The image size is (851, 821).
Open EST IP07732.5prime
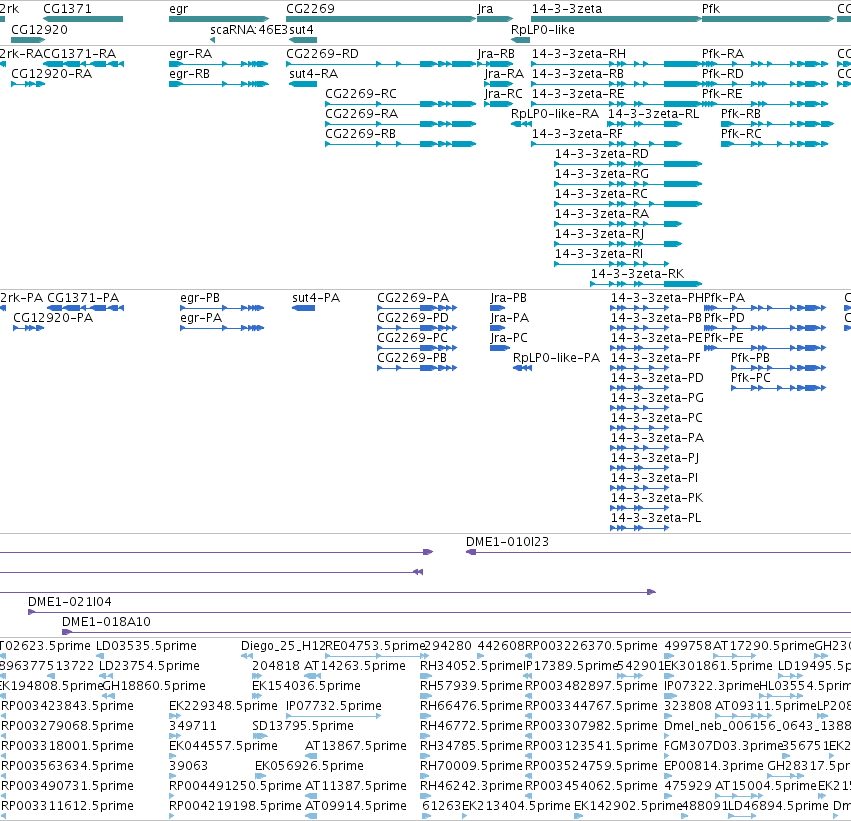[x=334, y=705]
